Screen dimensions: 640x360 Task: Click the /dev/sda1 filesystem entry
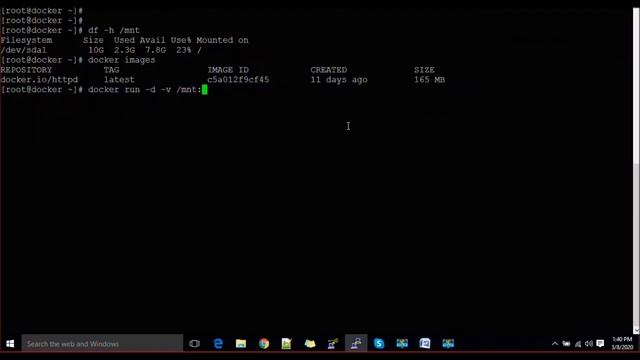click(24, 50)
